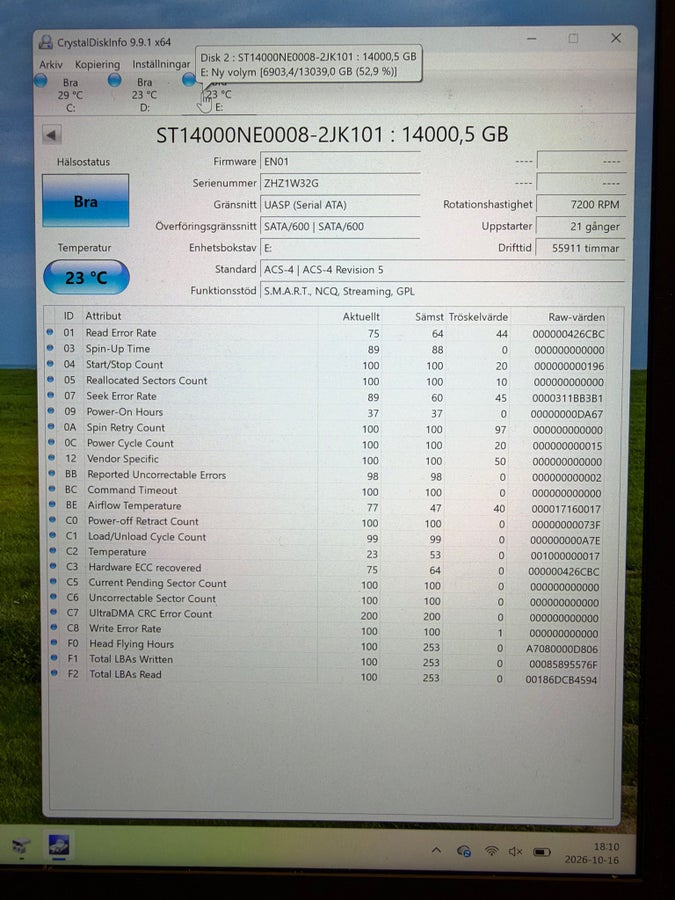Click the Drifttid value 55911 timmar
Viewport: 675px width, 900px height.
(x=580, y=249)
